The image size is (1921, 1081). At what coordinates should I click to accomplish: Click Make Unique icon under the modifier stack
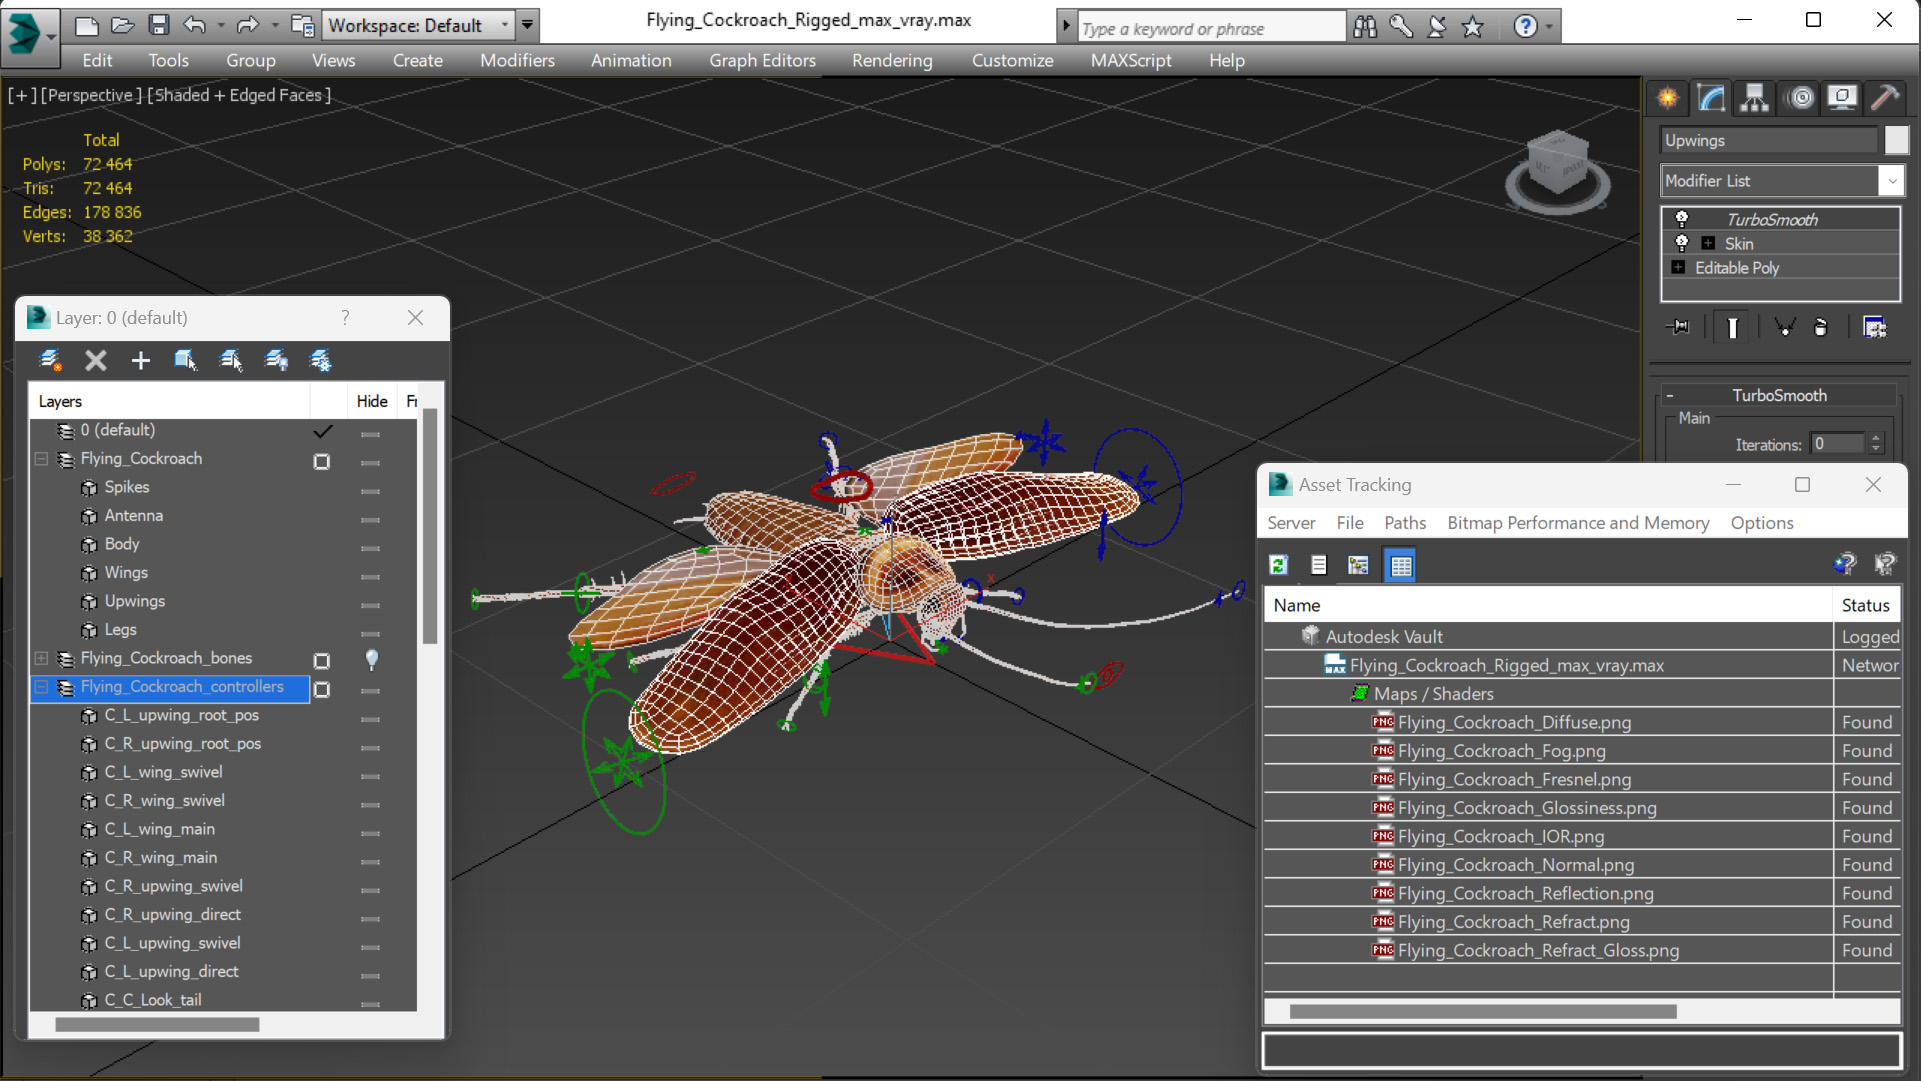click(1784, 327)
